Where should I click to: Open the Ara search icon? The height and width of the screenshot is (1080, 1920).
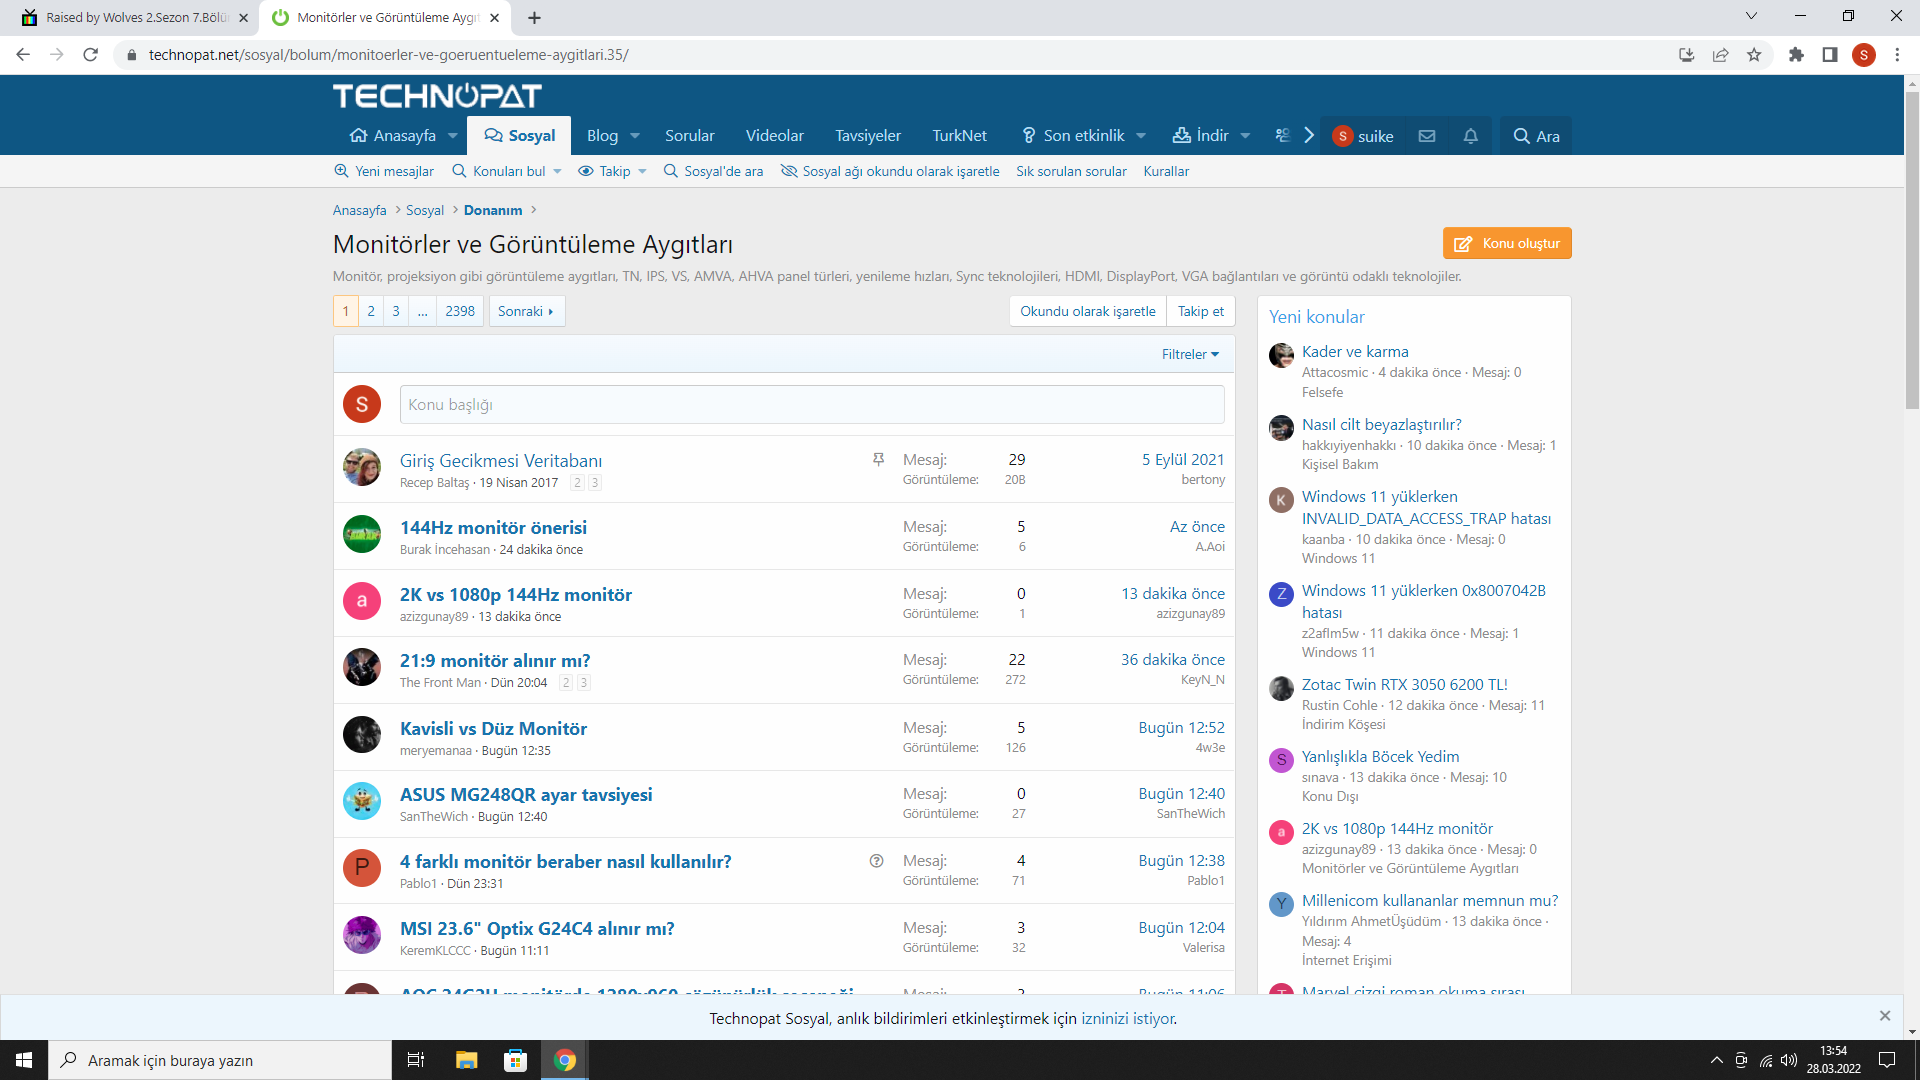click(x=1536, y=136)
